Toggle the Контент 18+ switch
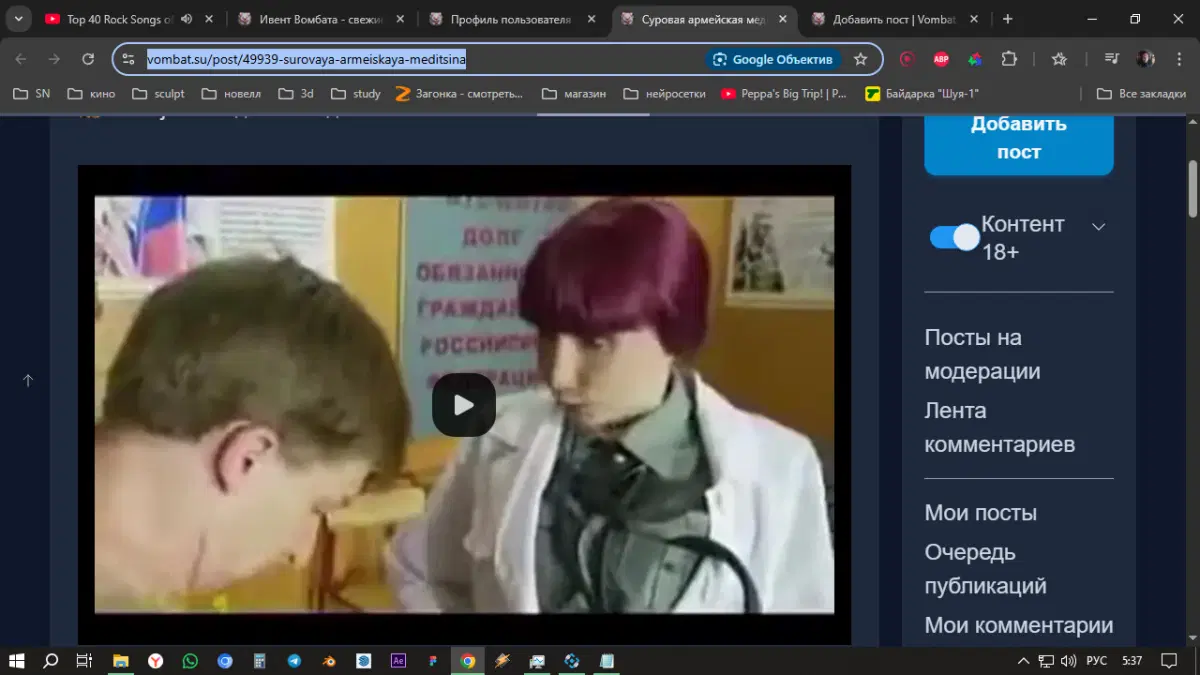Viewport: 1200px width, 675px height. pos(955,237)
